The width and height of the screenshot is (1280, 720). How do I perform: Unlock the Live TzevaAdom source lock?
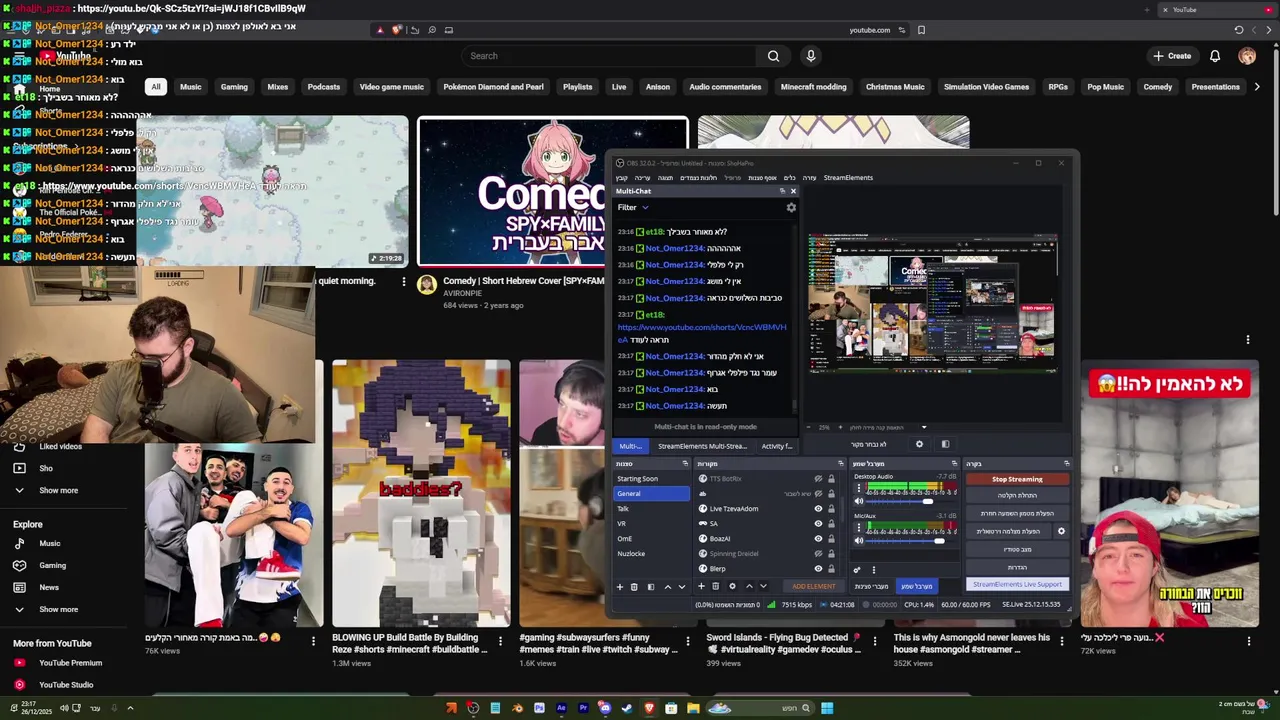pyautogui.click(x=831, y=508)
